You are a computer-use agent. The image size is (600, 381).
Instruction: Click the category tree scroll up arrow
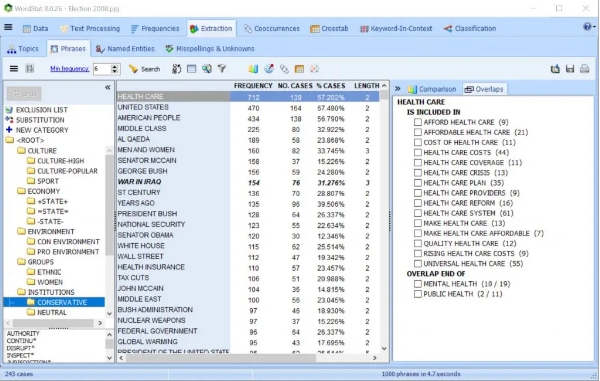coord(109,151)
